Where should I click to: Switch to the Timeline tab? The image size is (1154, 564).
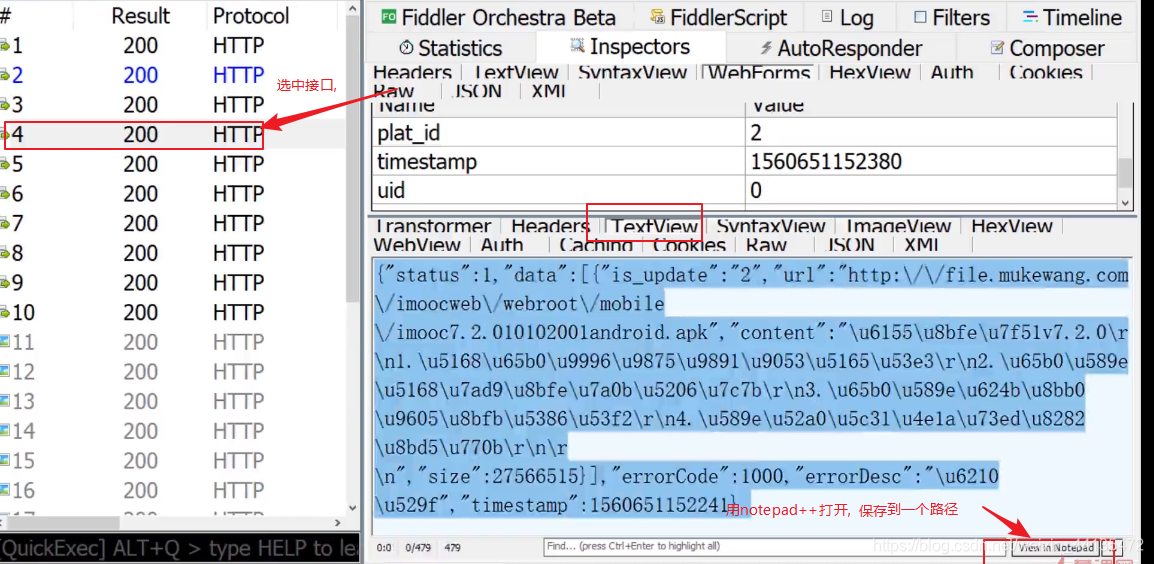[x=1073, y=18]
